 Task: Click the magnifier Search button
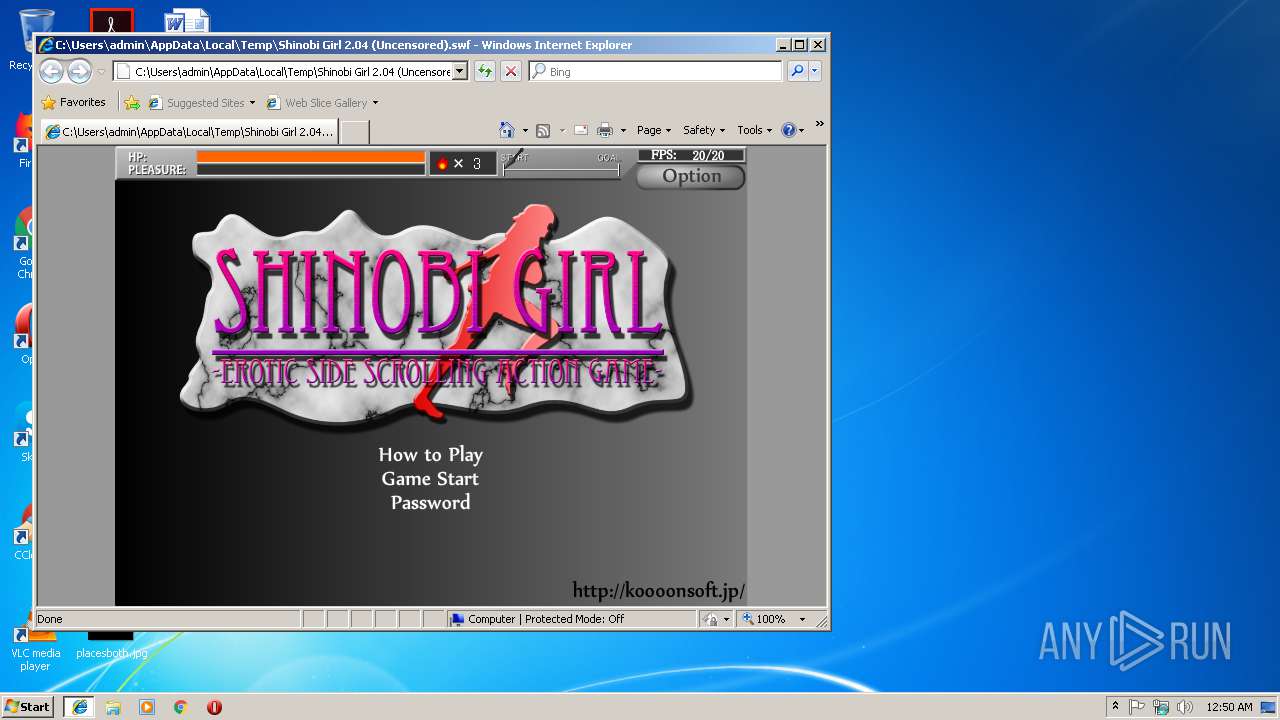[797, 71]
